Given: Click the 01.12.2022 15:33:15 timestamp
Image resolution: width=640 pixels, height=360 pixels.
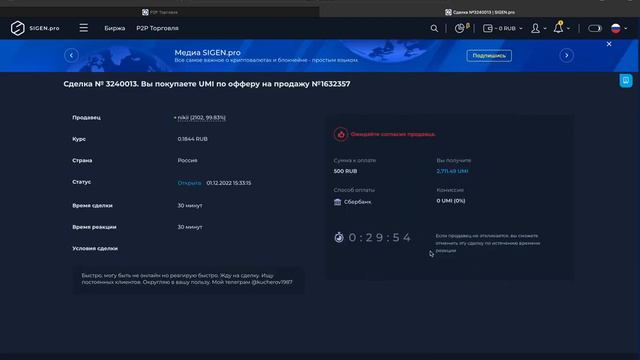Looking at the screenshot, I should (229, 183).
